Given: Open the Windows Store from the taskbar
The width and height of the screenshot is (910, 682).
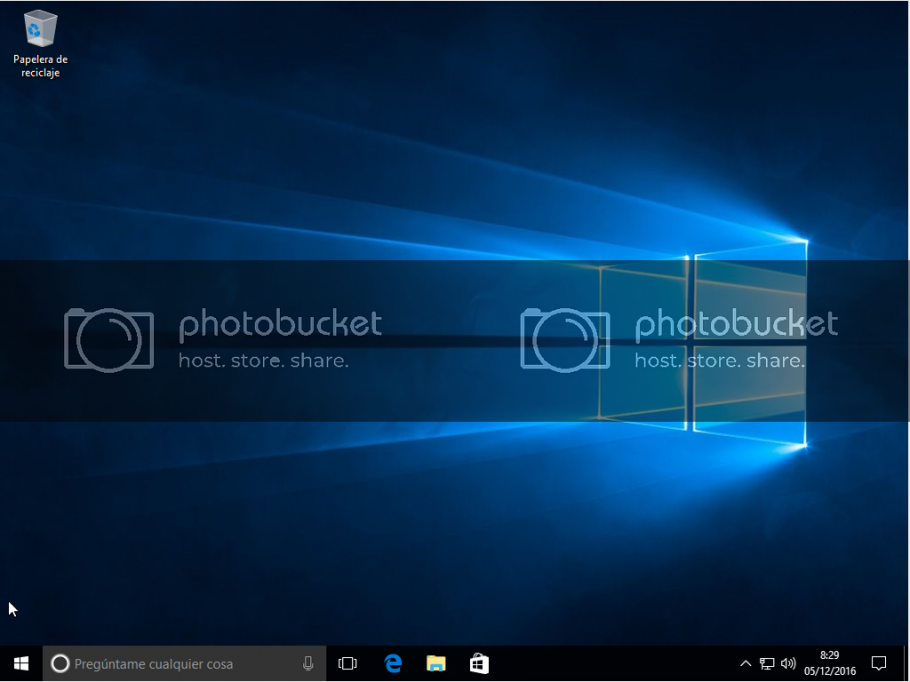Looking at the screenshot, I should tap(479, 663).
